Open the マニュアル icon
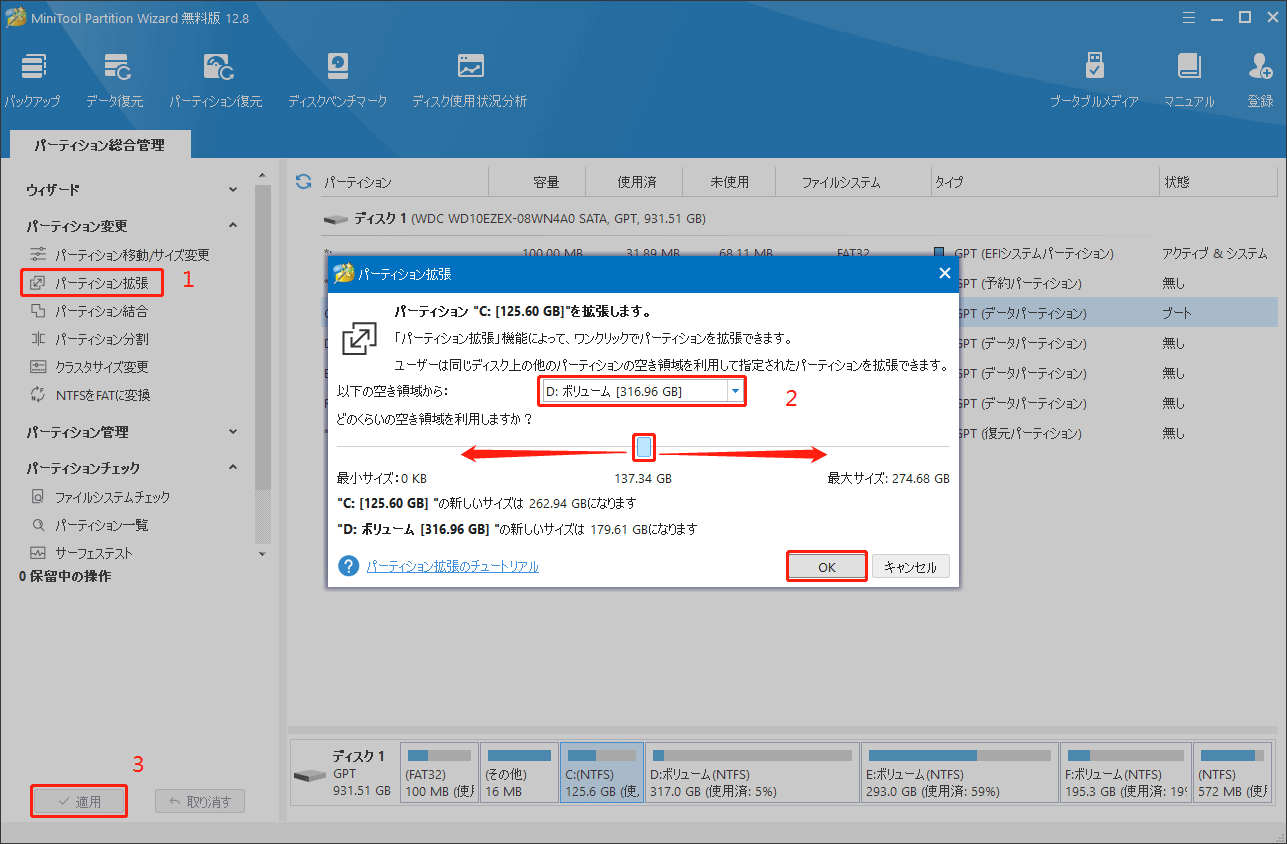Screen dimensions: 1287x844 click(x=1189, y=80)
